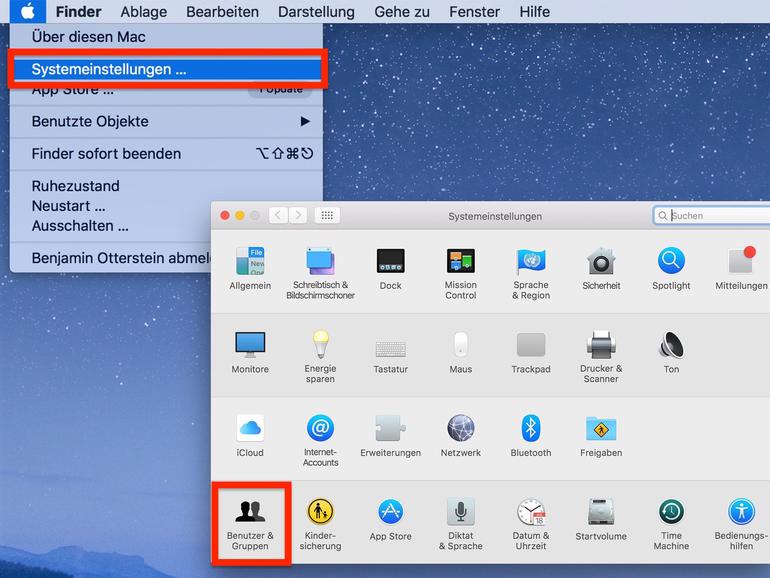The image size is (770, 578).
Task: Open the Bearbeiten menu
Action: (222, 11)
